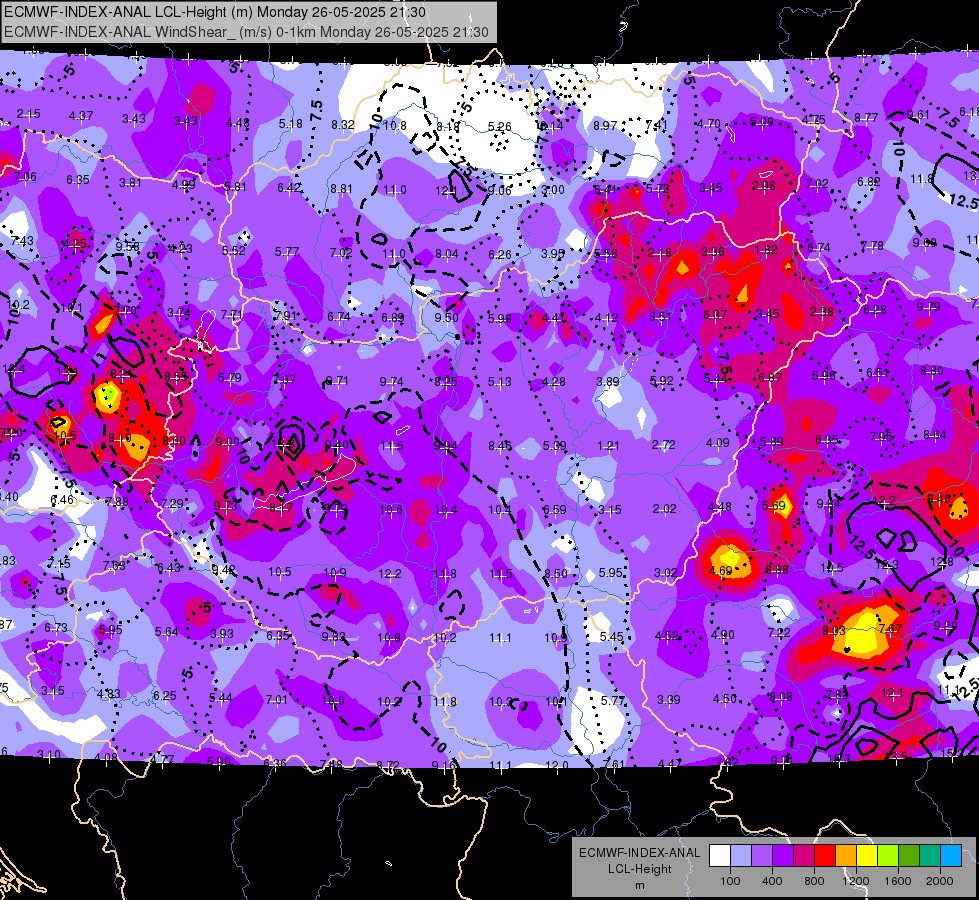Click the map value 4.09
This screenshot has height=900, width=979.
[x=717, y=443]
